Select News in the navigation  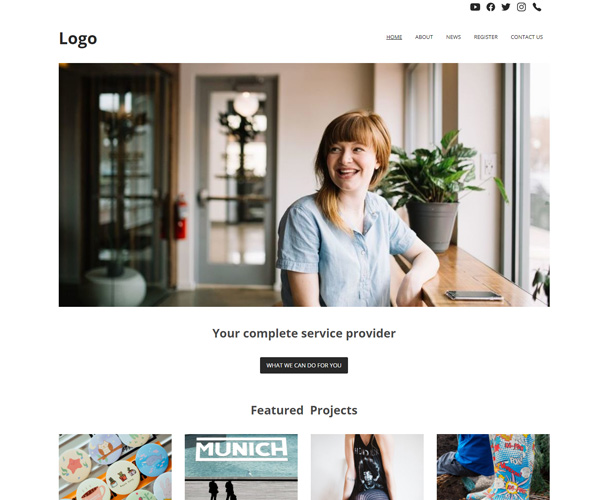pos(453,37)
